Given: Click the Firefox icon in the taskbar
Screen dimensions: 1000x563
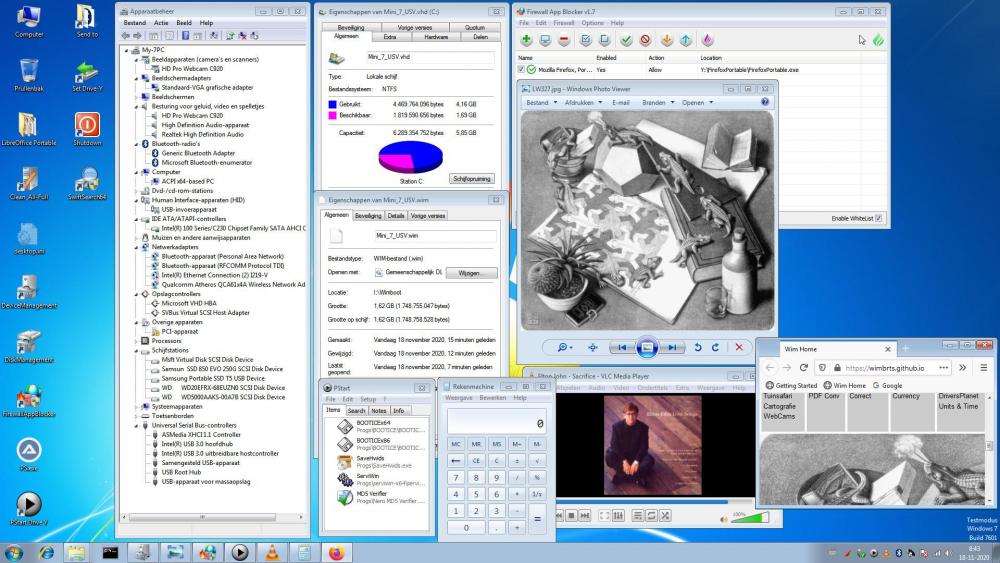Looking at the screenshot, I should coord(335,551).
